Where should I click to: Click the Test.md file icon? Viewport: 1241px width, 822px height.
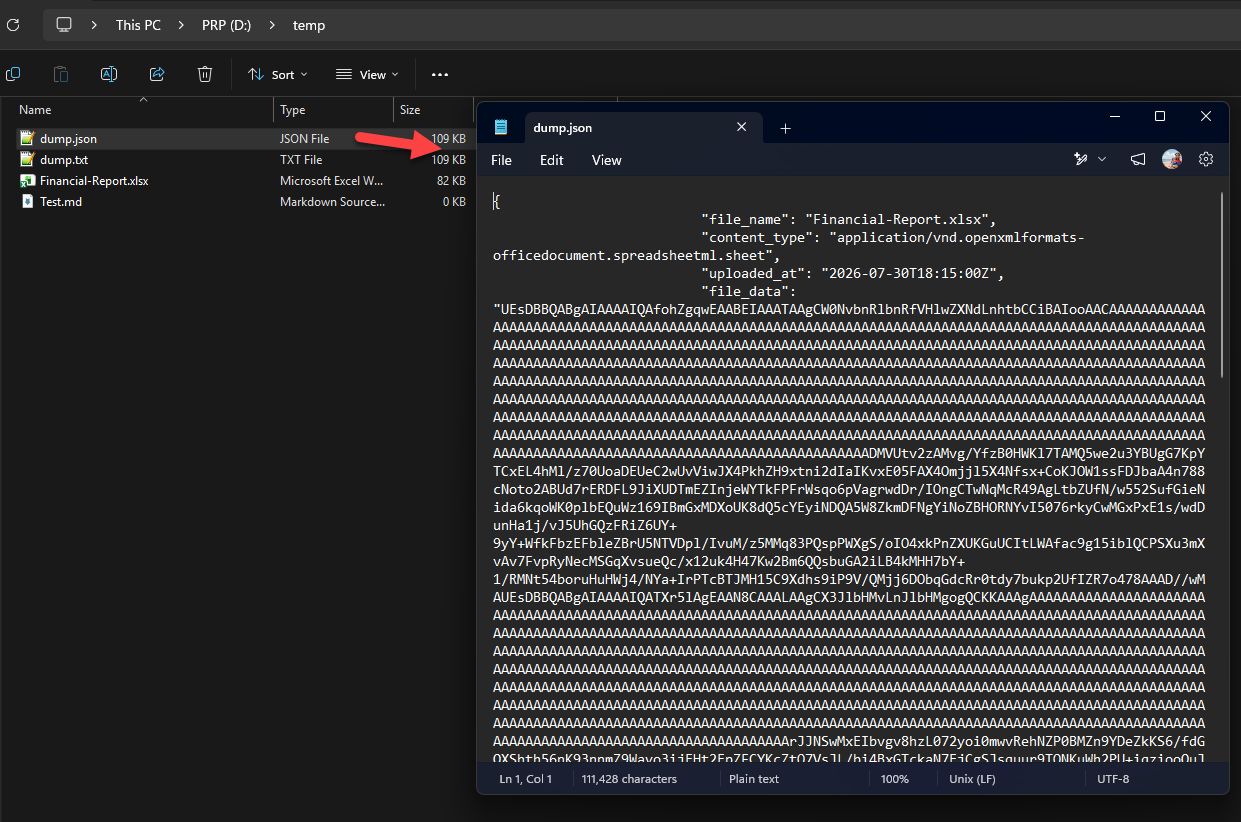coord(28,202)
